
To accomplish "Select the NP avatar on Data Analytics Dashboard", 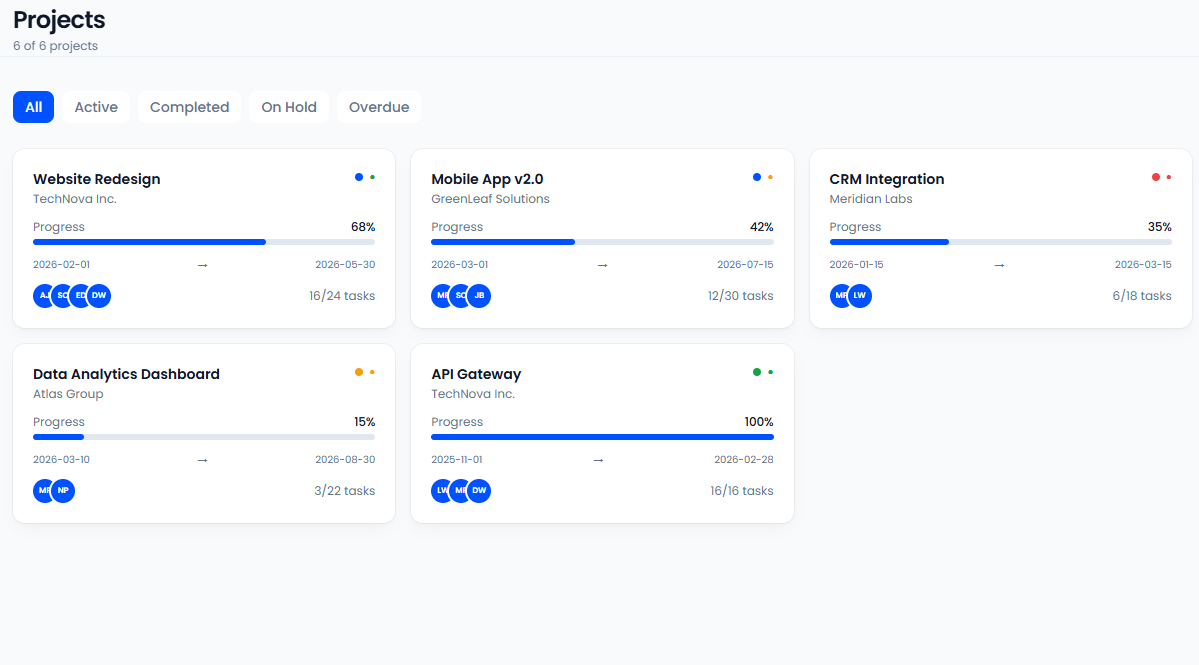I will click(x=62, y=490).
